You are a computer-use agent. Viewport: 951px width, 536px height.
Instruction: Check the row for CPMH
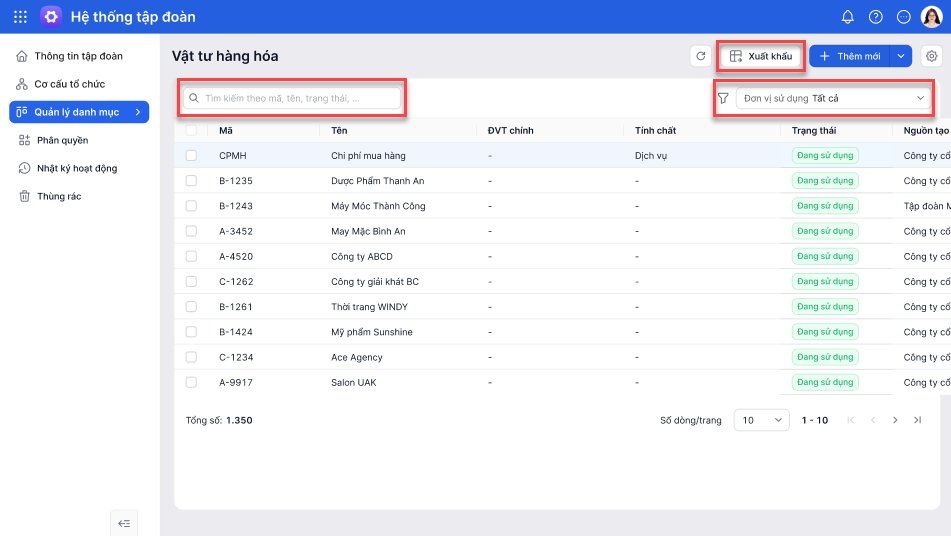click(x=191, y=156)
